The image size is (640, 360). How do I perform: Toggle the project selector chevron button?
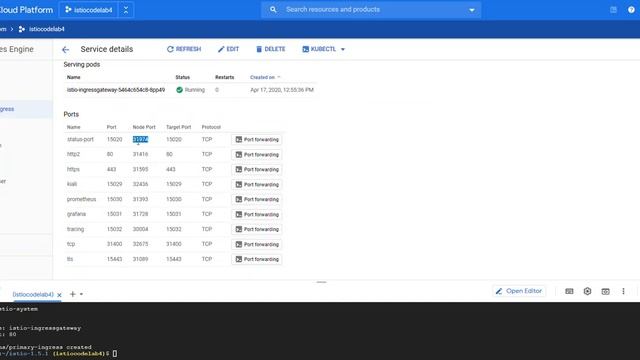126,10
